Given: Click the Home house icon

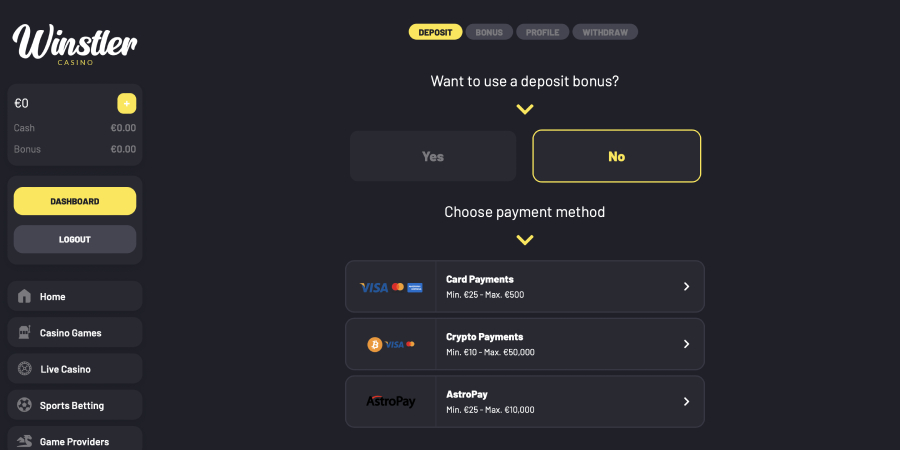Looking at the screenshot, I should point(25,297).
